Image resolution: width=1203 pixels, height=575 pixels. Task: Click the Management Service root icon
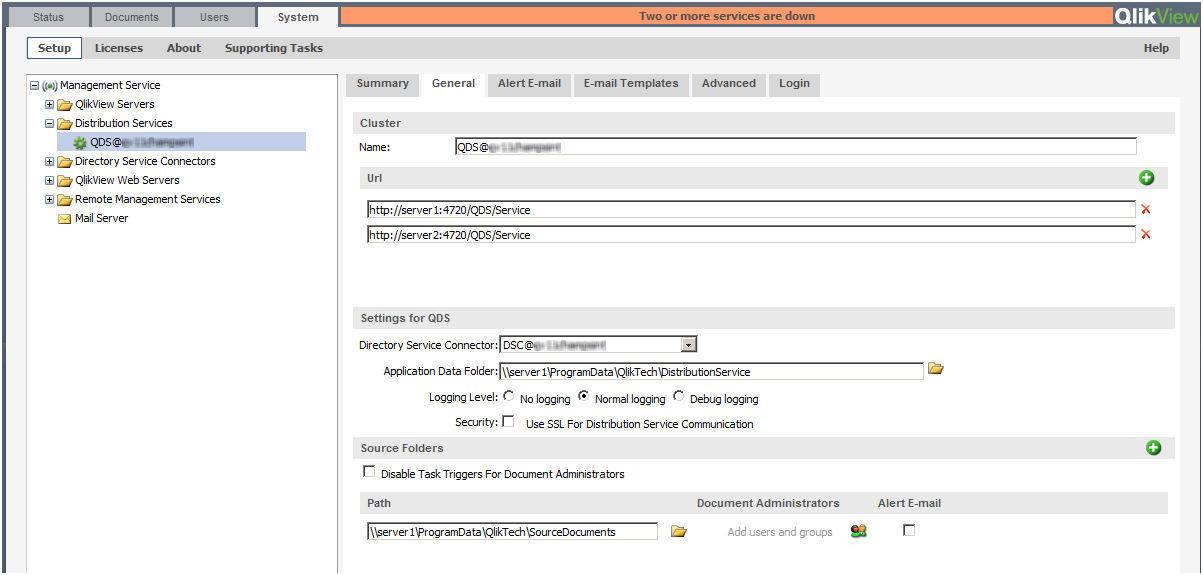coord(50,86)
